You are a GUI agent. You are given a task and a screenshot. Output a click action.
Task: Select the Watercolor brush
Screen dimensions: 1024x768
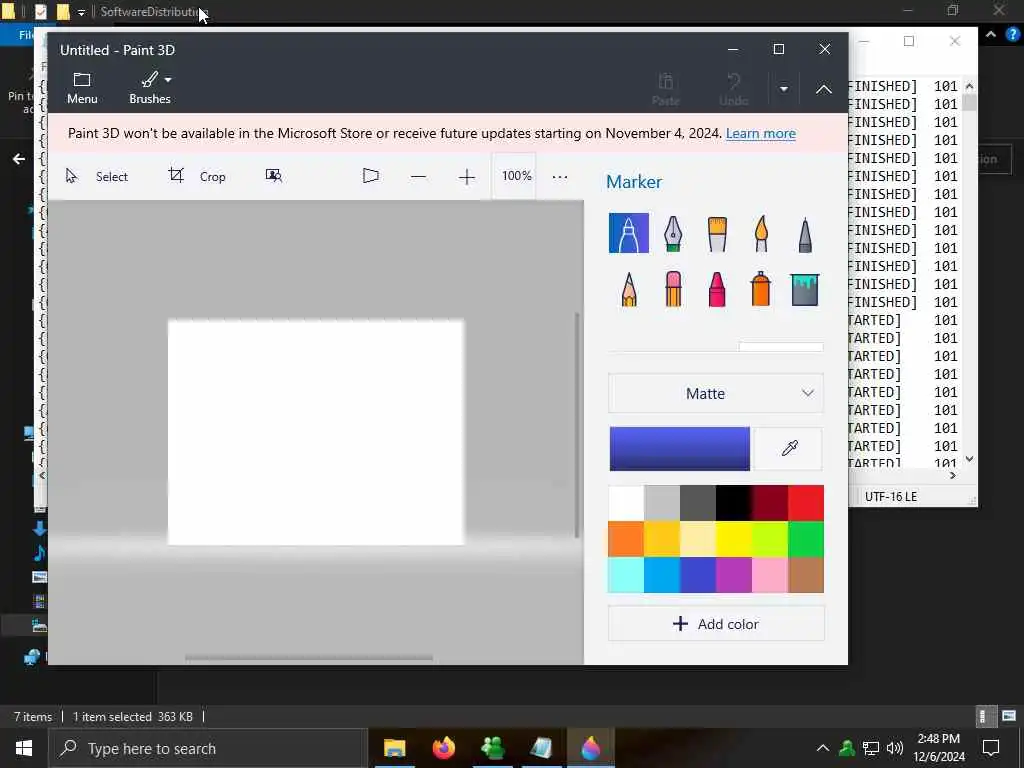[x=761, y=233]
